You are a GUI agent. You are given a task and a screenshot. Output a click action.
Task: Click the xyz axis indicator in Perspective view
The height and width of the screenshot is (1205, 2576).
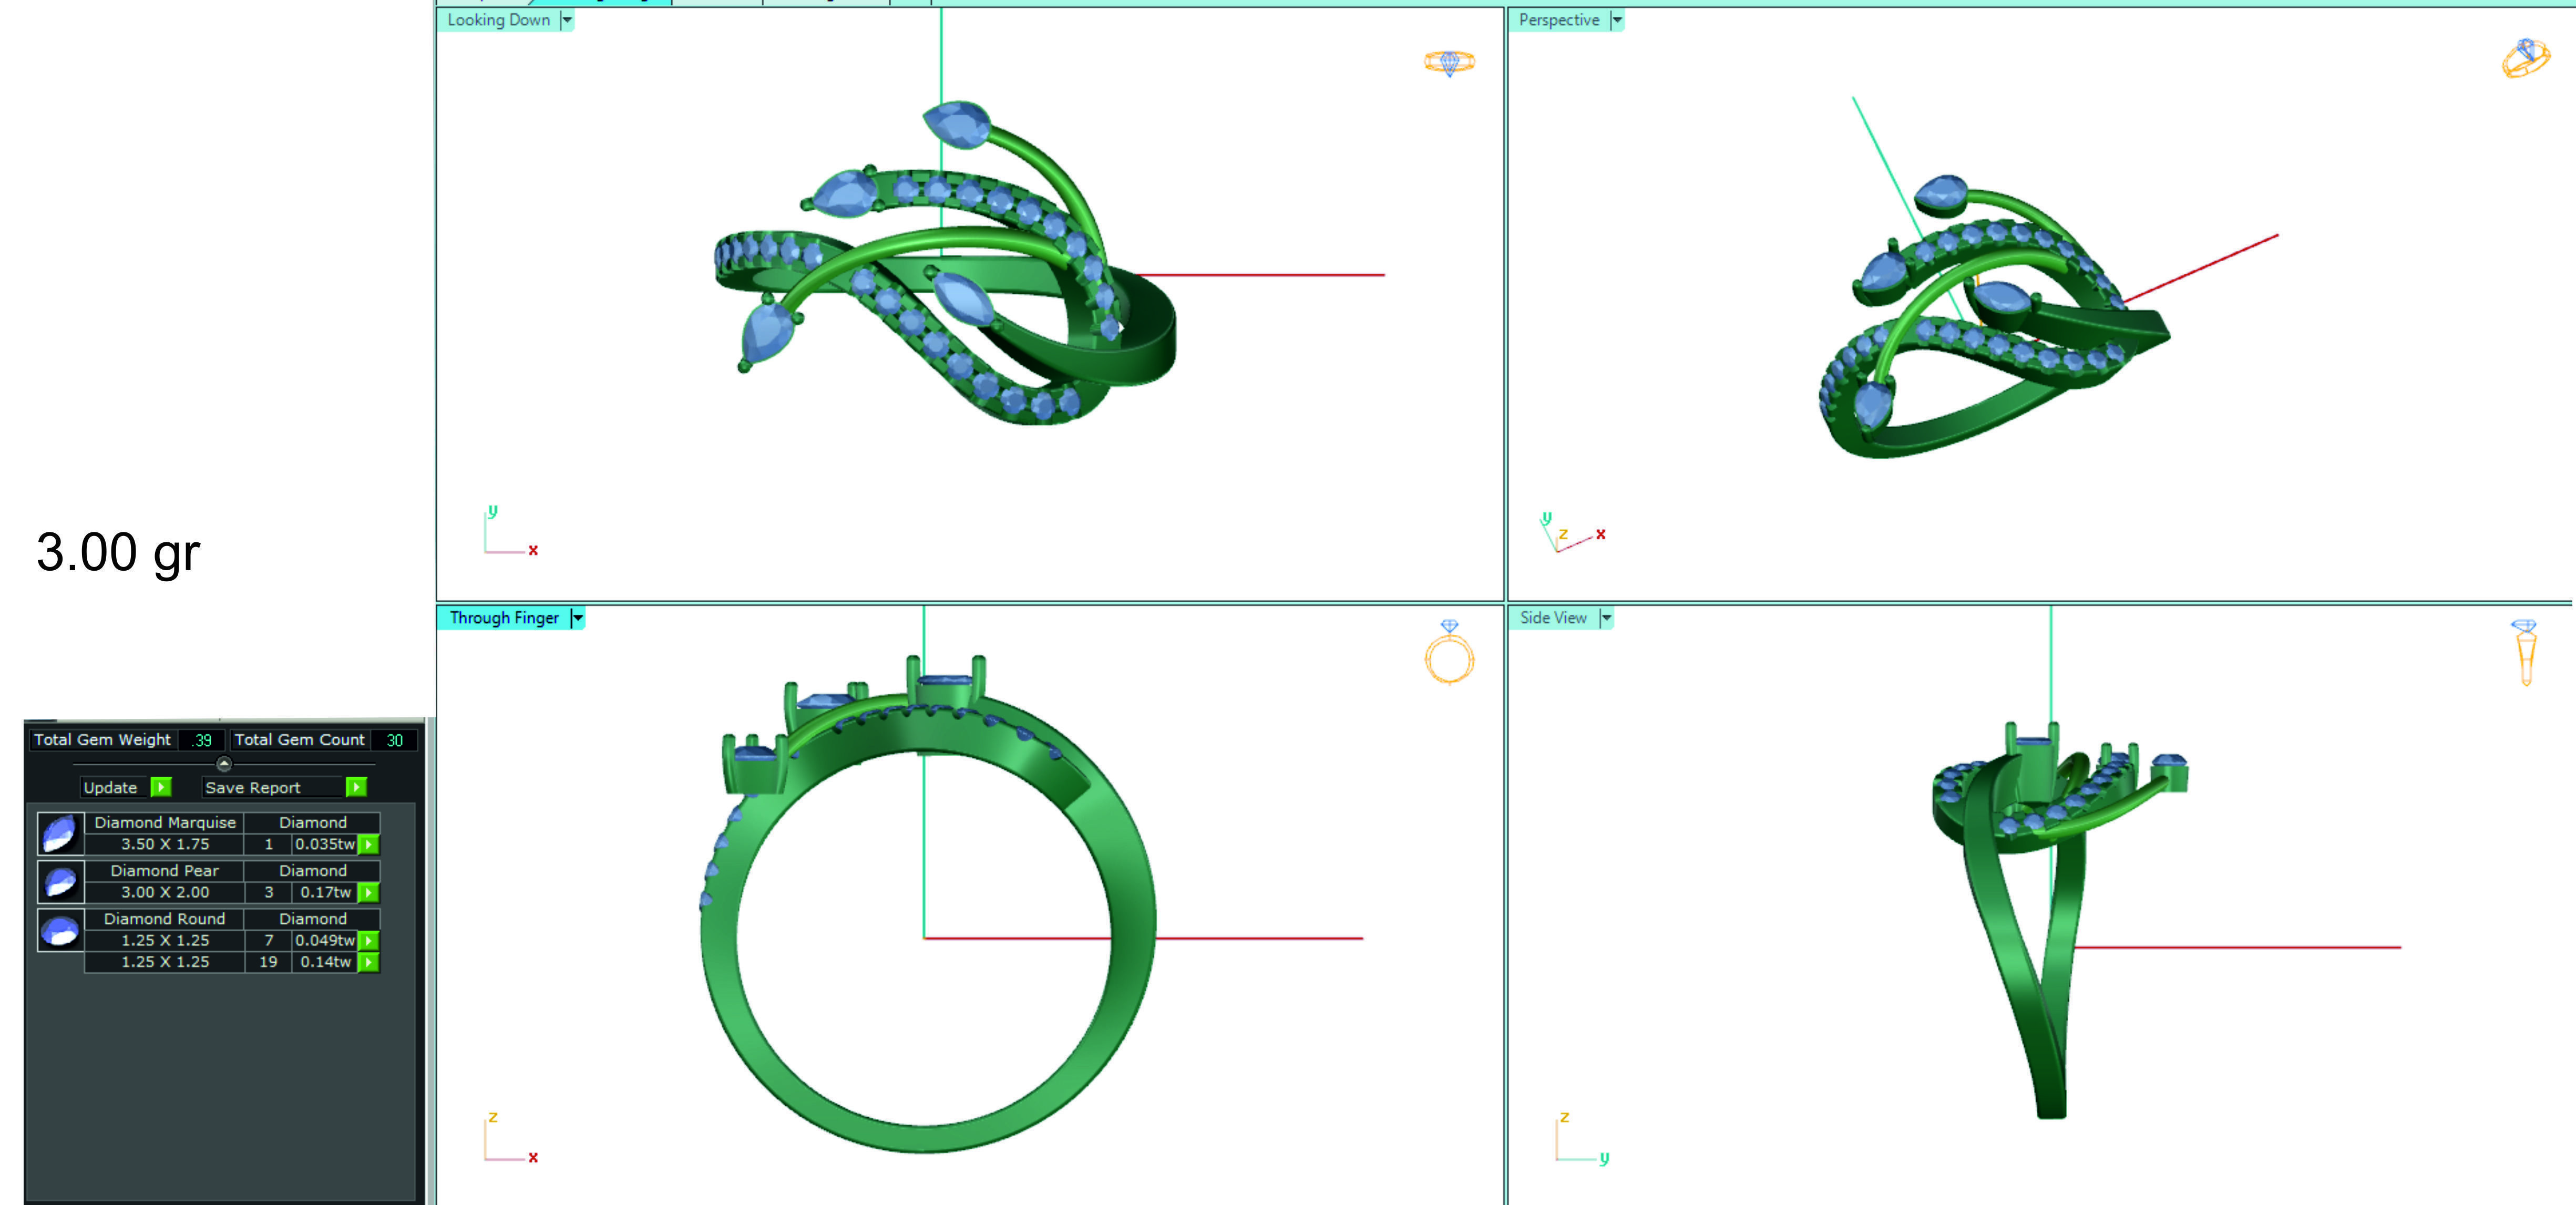(1572, 532)
